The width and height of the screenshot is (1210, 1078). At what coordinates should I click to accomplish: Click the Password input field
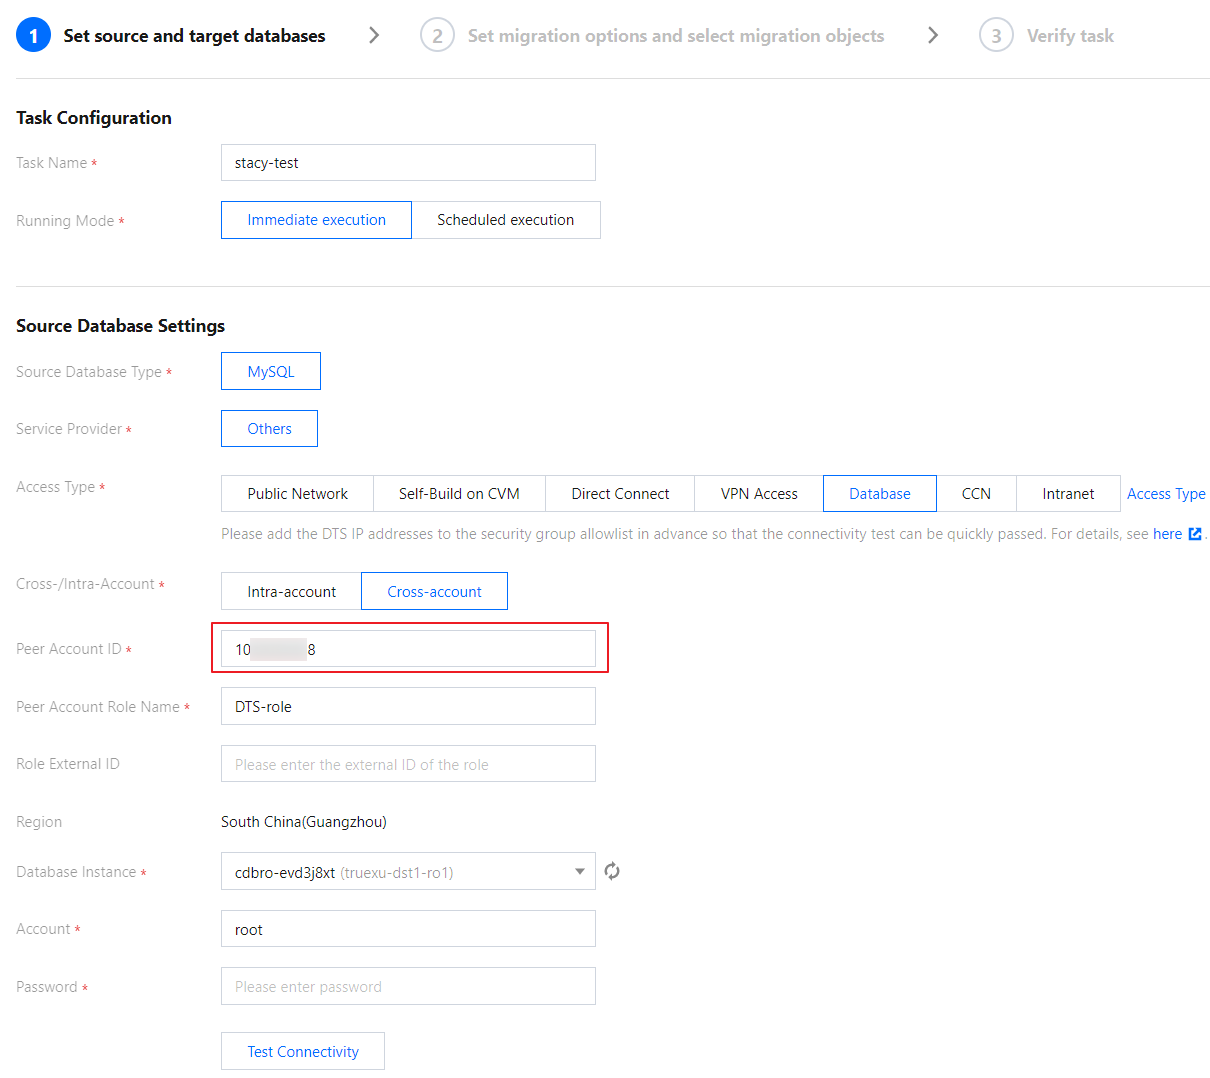pyautogui.click(x=408, y=986)
